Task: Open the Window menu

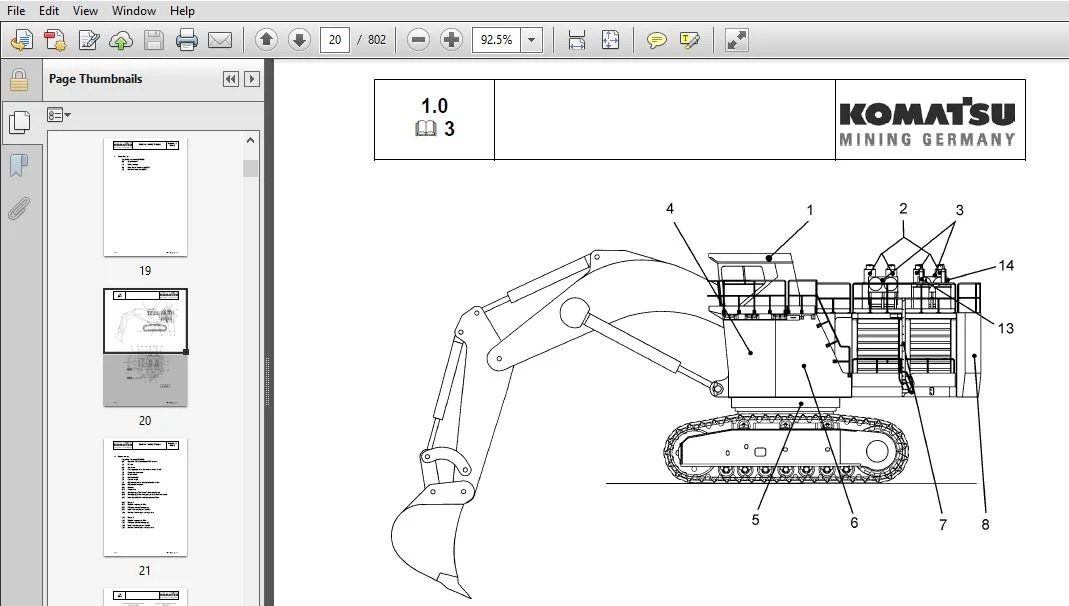Action: pos(134,11)
